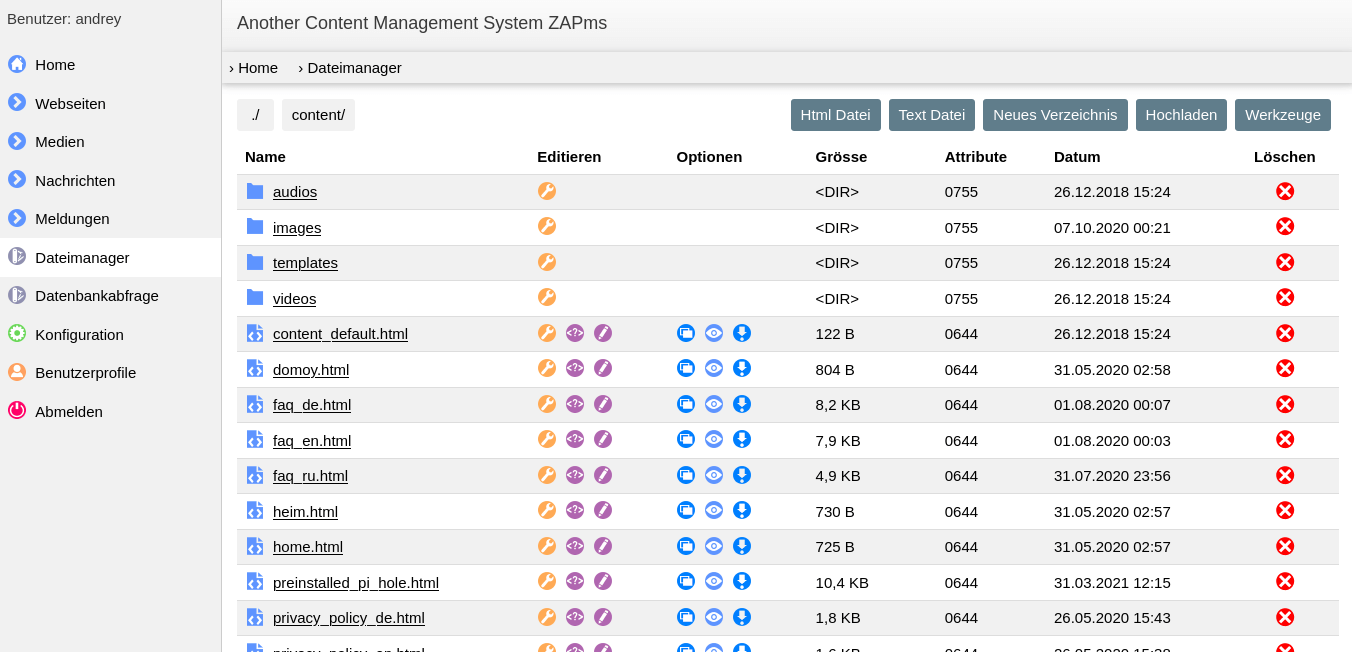The width and height of the screenshot is (1352, 652).
Task: Click Hochladen upload button
Action: [1181, 115]
